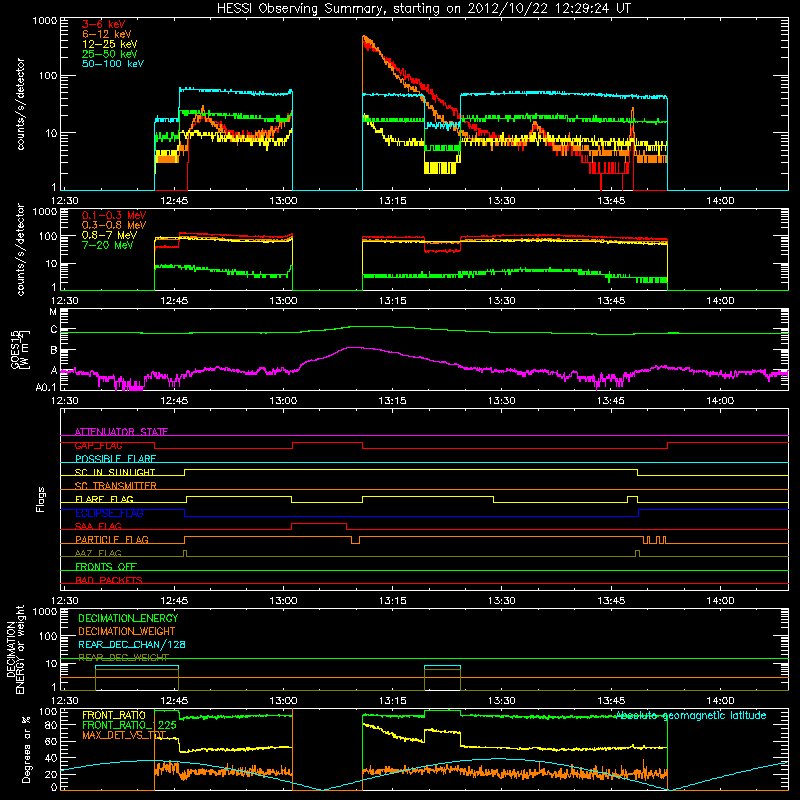The image size is (800, 800).
Task: Click the POSSIBLE_FLARE flag label
Action: pyautogui.click(x=115, y=459)
